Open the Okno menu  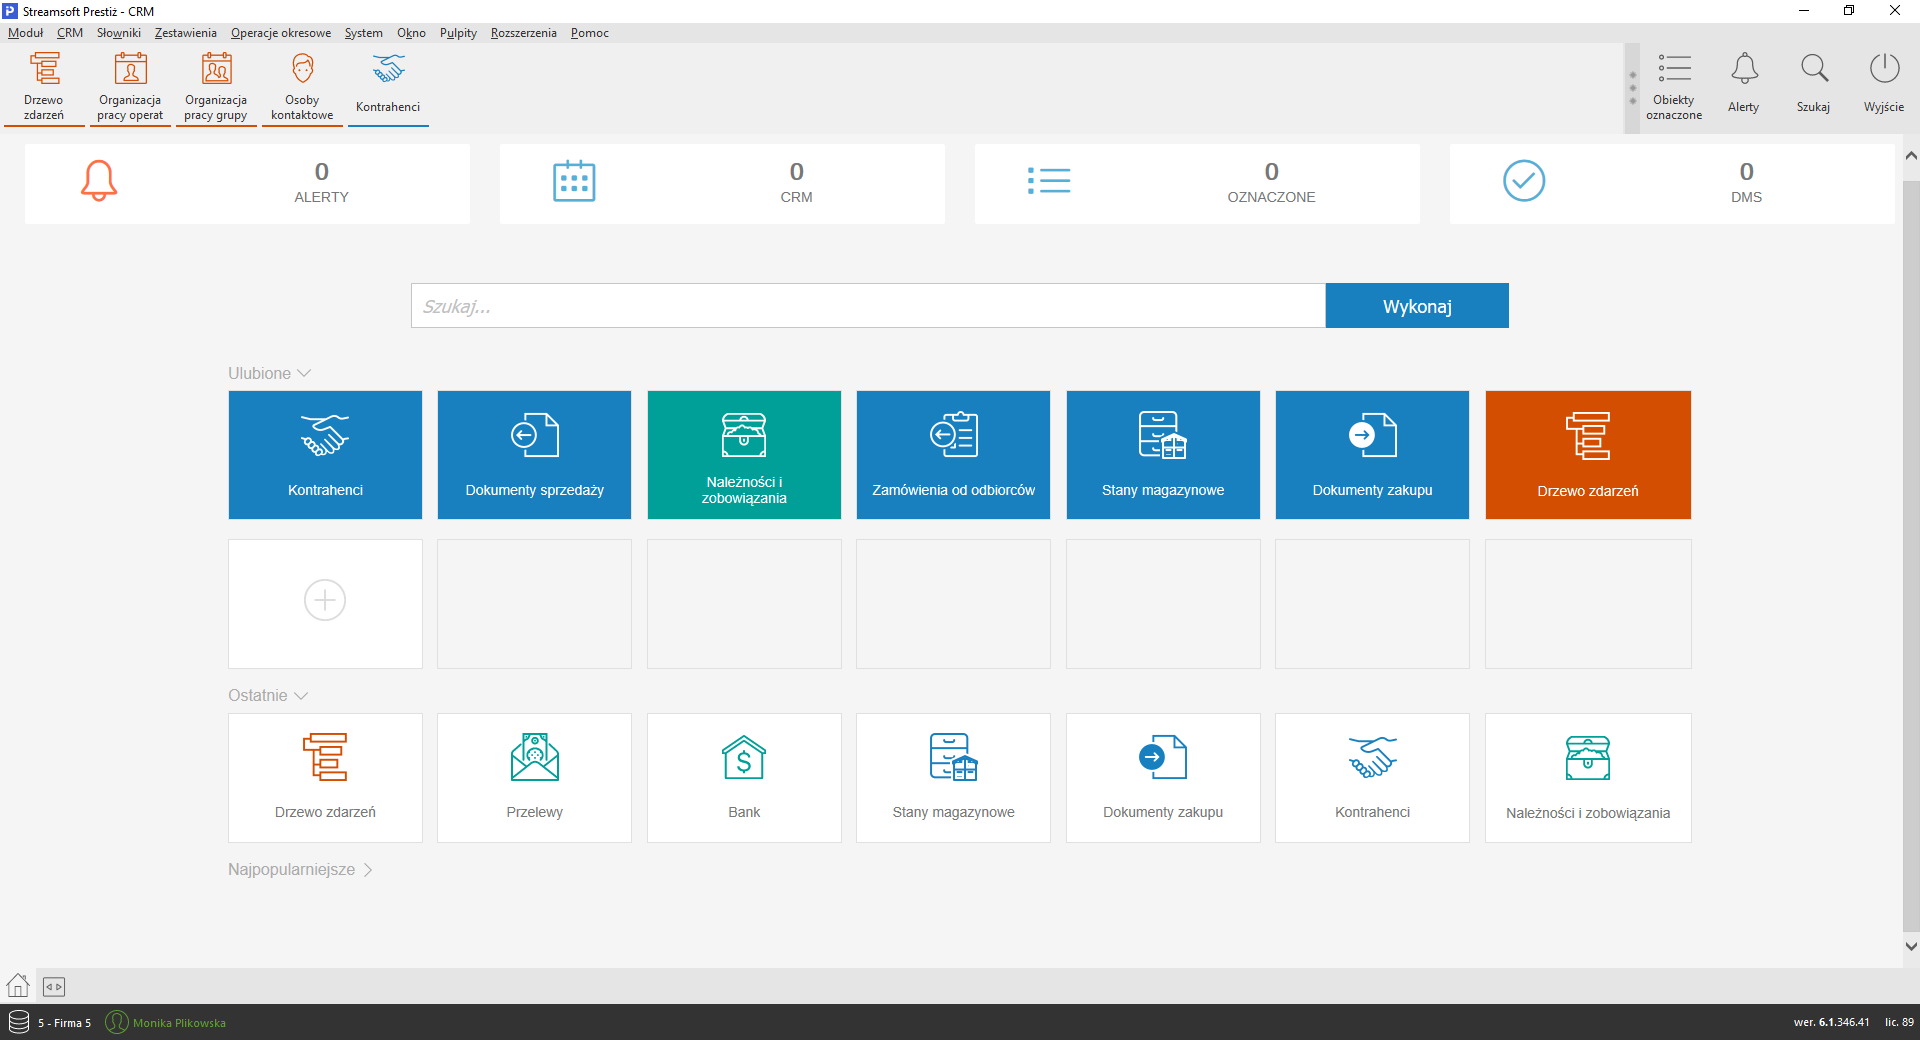click(411, 33)
